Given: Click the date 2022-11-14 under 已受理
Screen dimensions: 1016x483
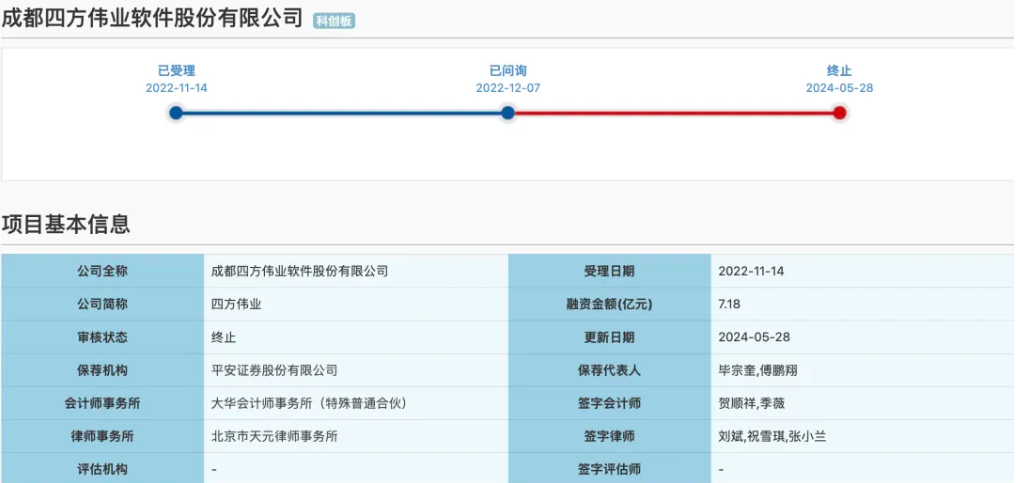Looking at the screenshot, I should coord(176,88).
